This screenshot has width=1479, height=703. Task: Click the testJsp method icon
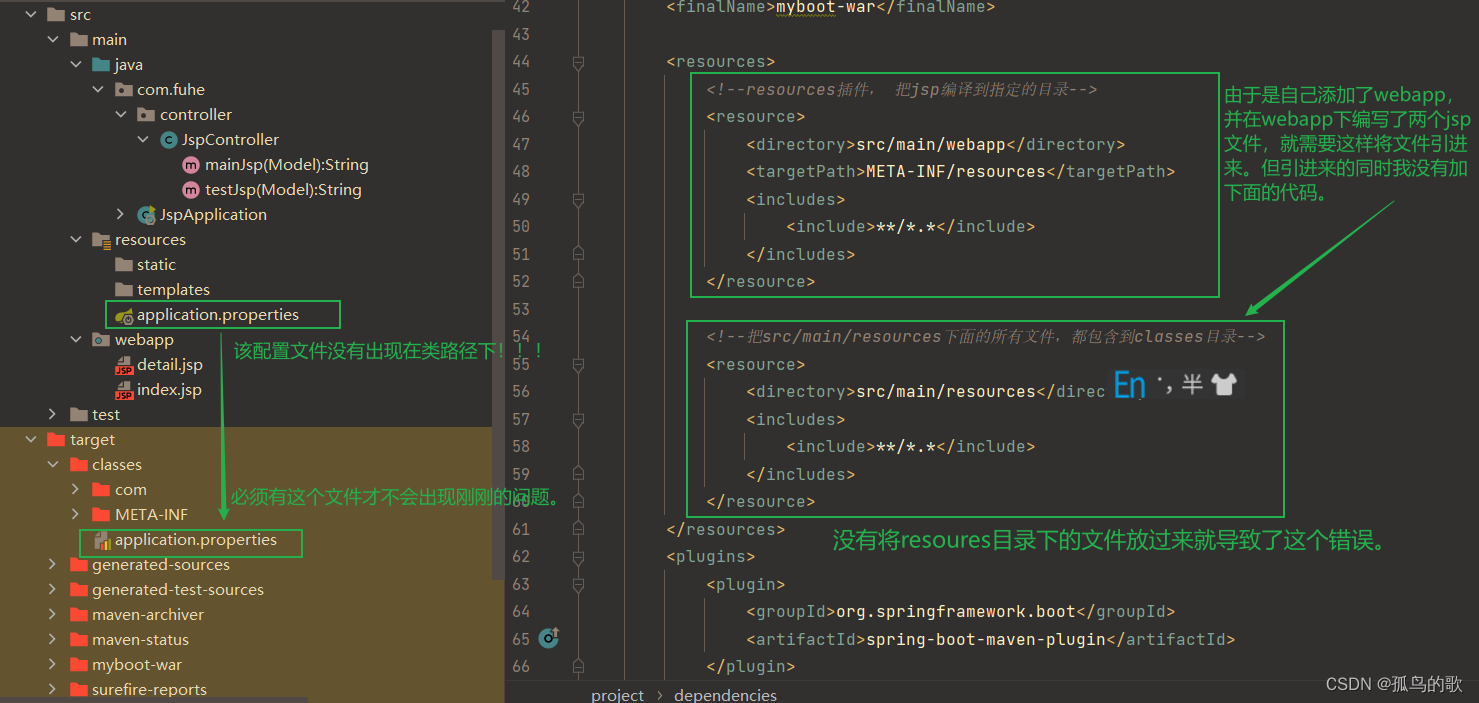190,190
